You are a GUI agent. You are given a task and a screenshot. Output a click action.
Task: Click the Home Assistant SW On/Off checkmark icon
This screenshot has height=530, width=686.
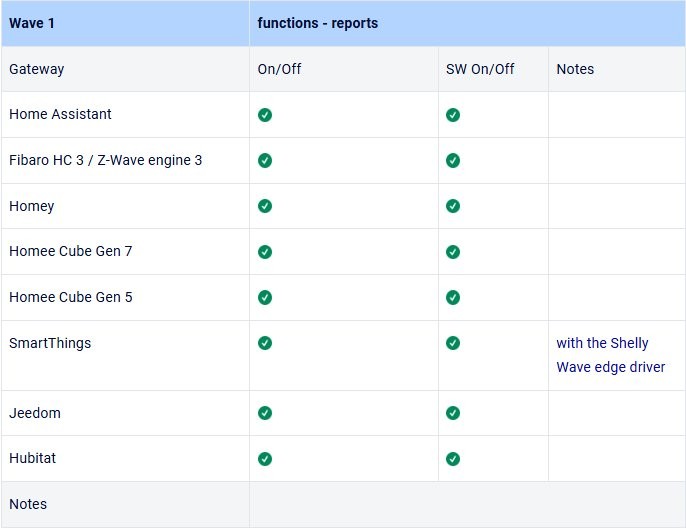click(453, 115)
